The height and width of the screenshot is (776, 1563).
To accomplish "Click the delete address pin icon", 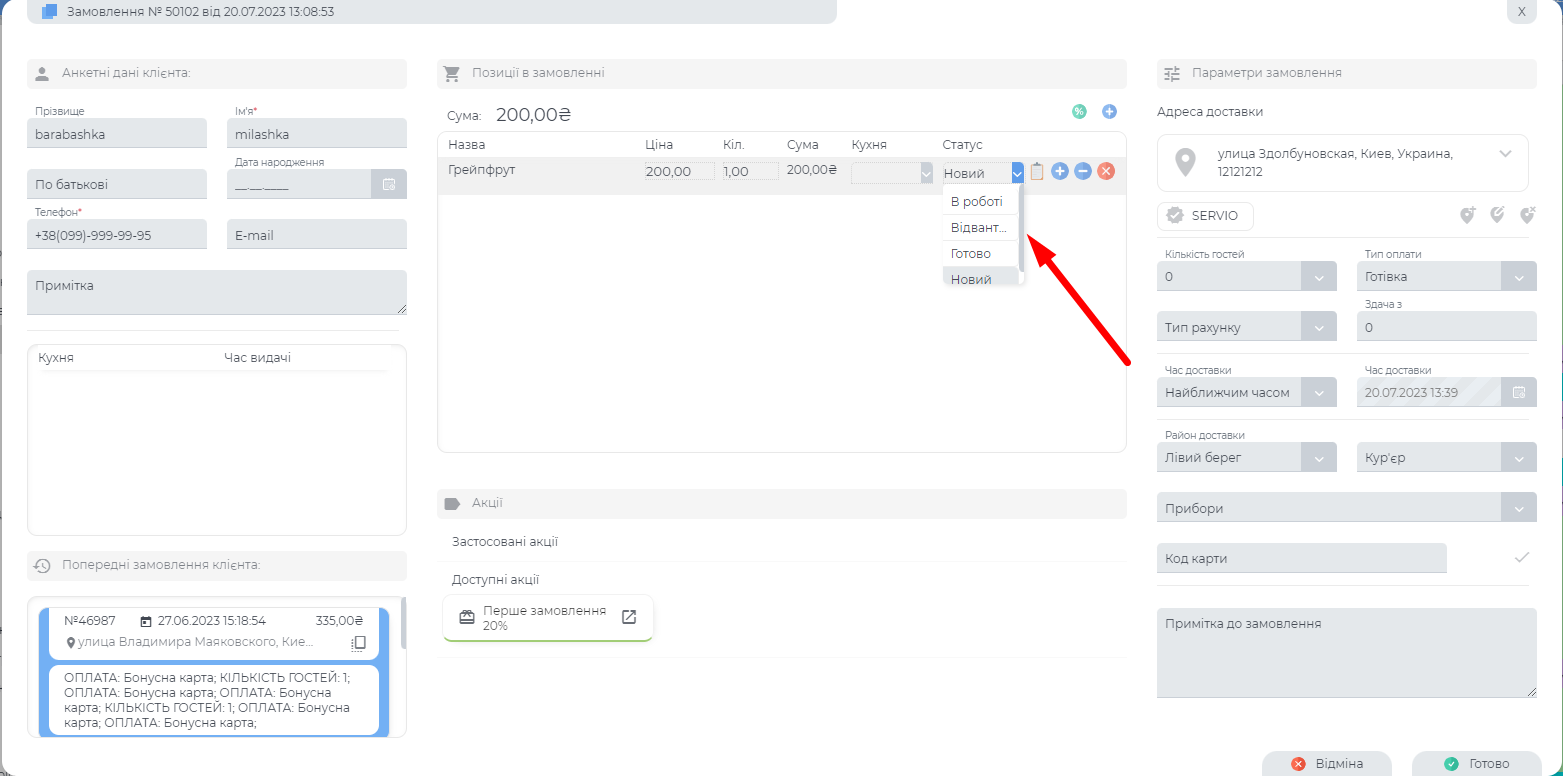I will [1527, 215].
